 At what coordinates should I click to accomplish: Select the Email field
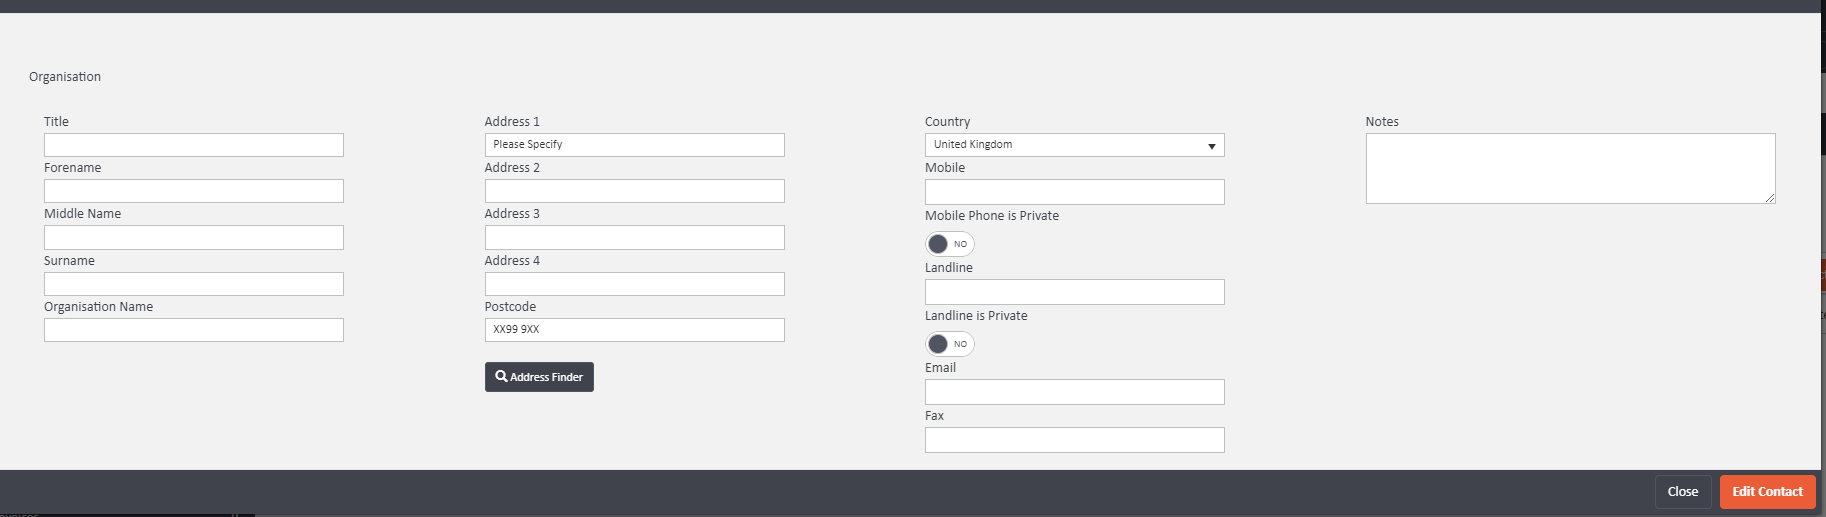click(1074, 392)
